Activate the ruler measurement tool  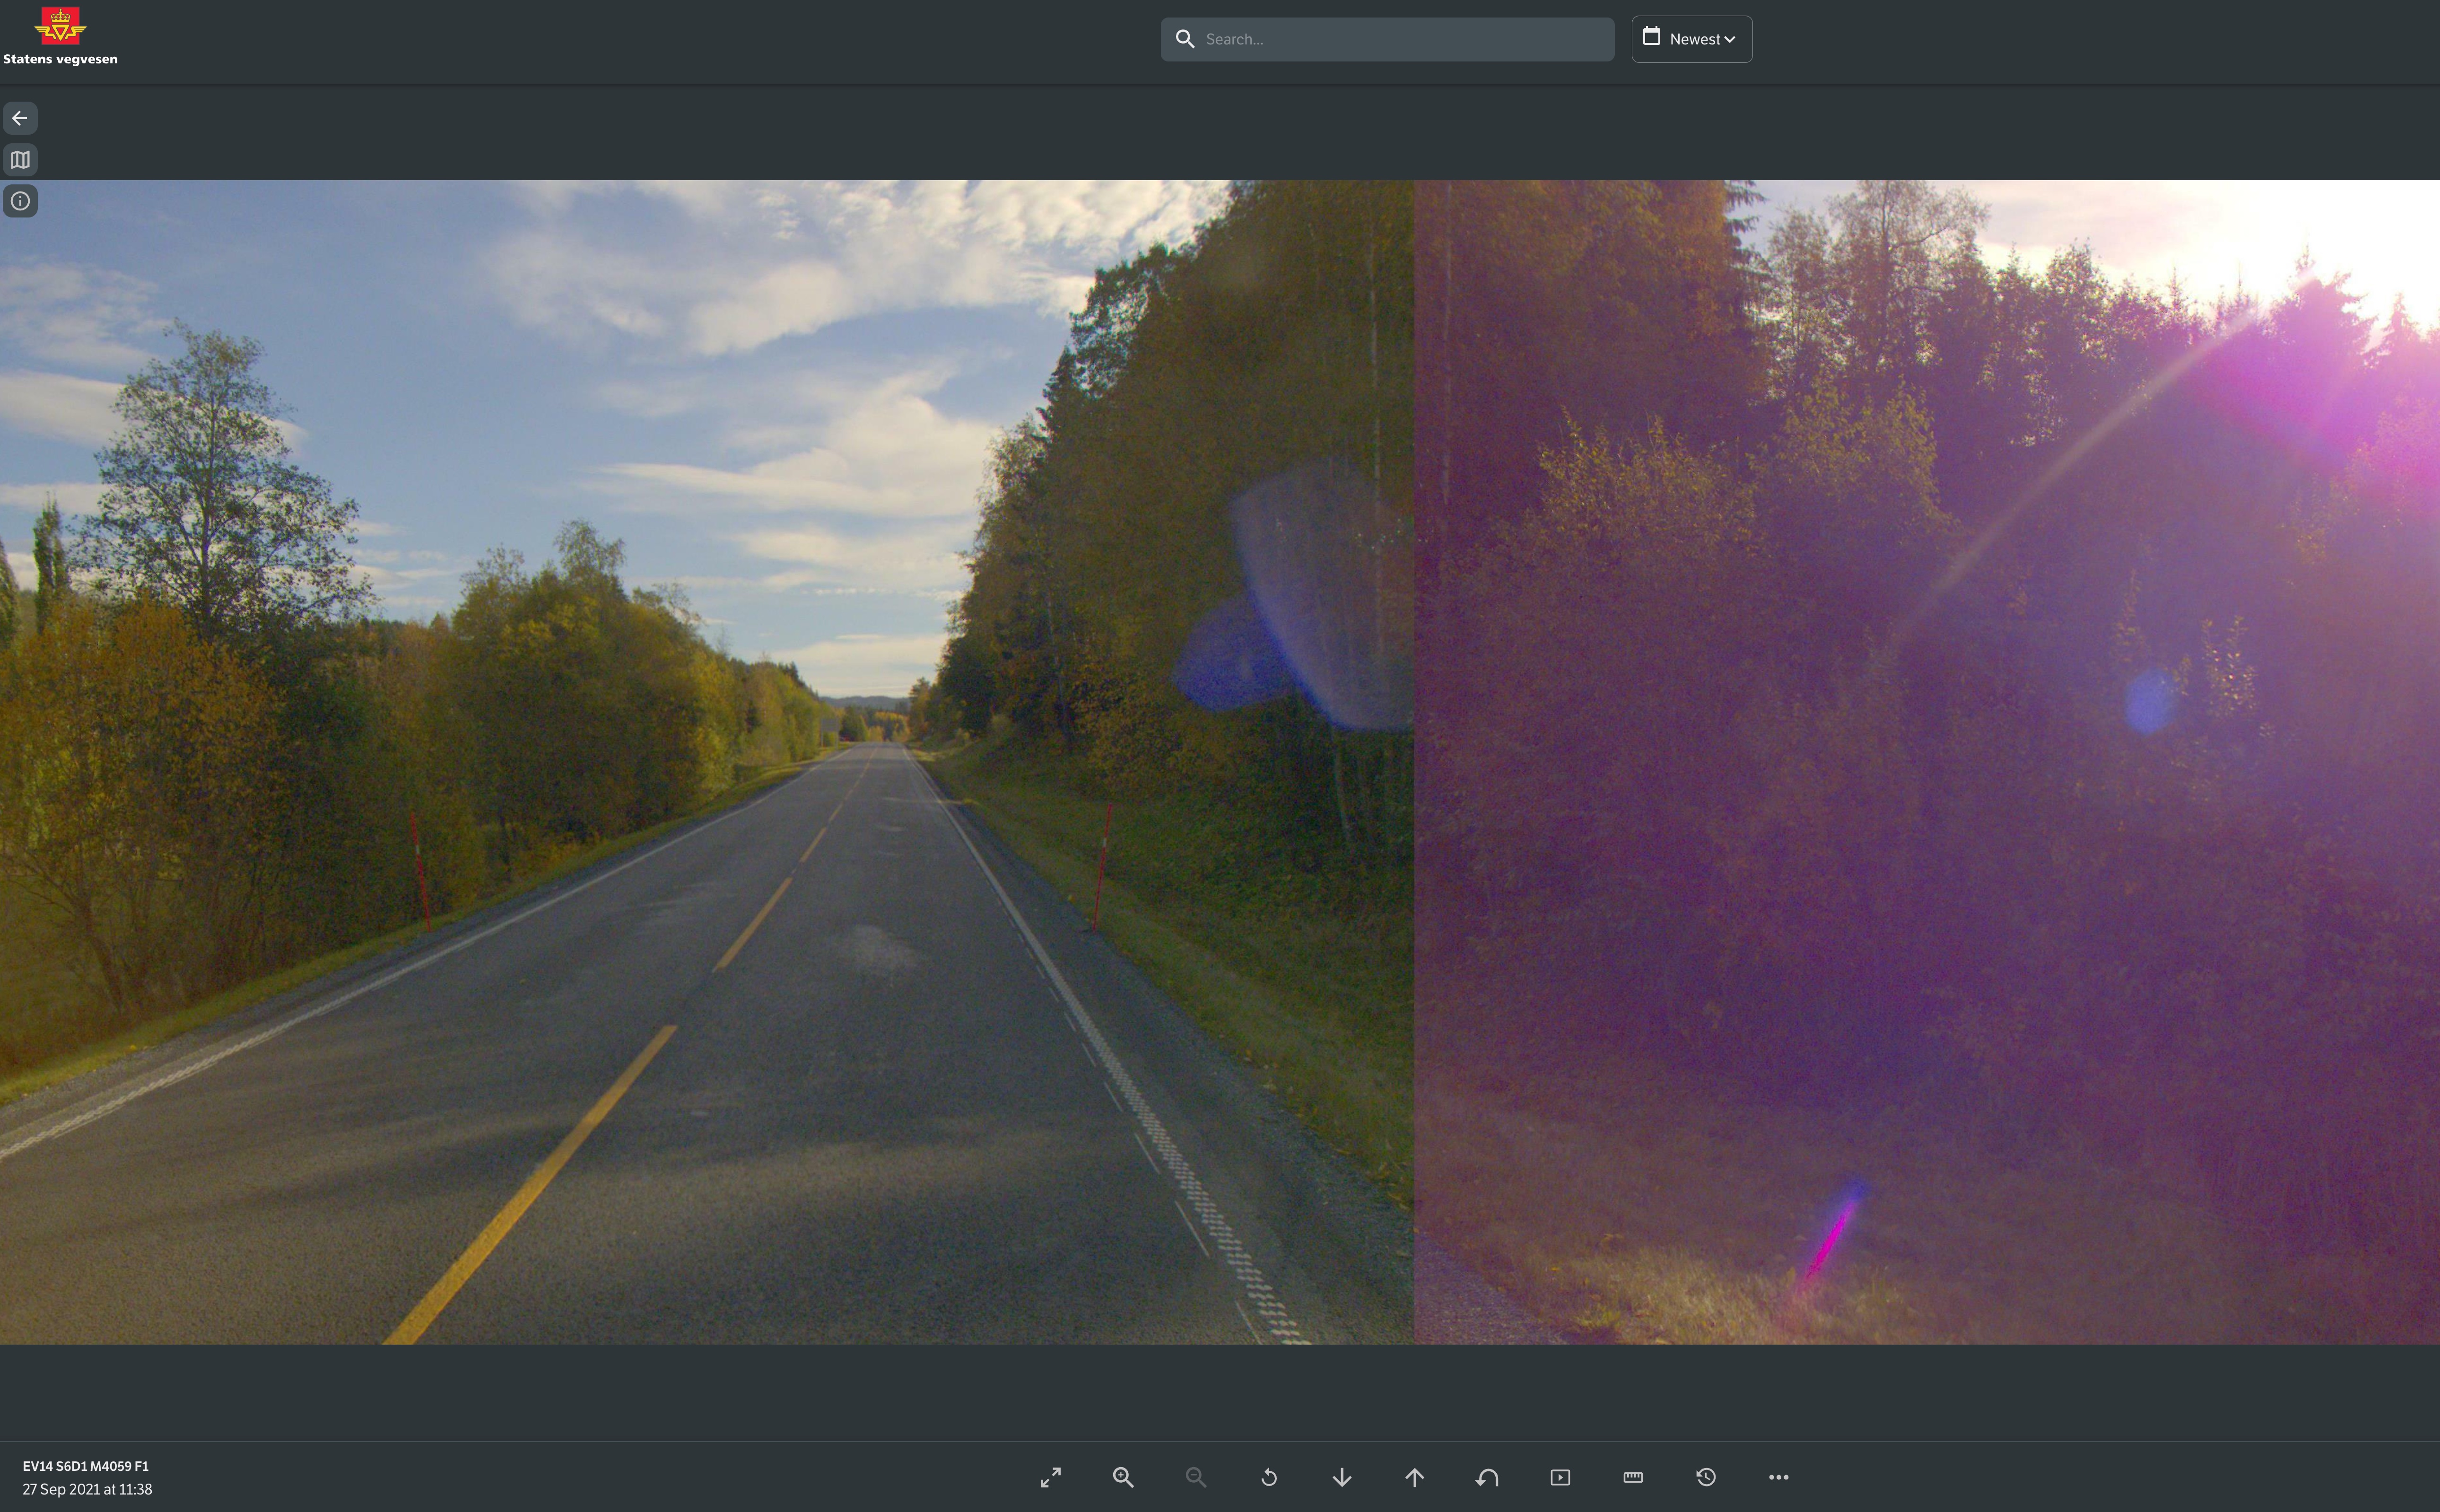[x=1633, y=1477]
